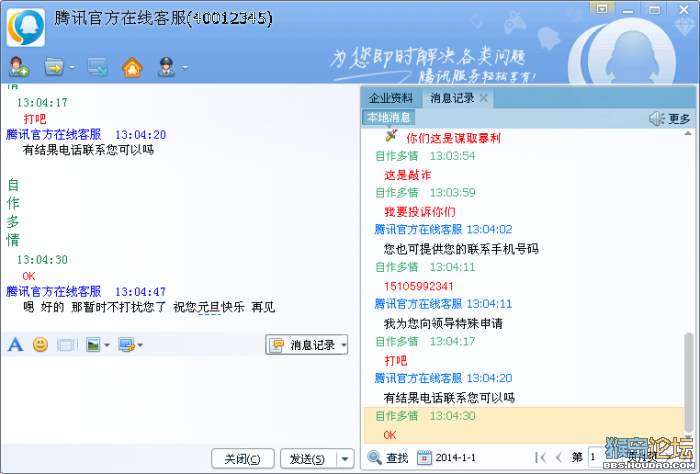Switch to the 企业资料 tab
Viewport: 700px width, 474px height.
pyautogui.click(x=391, y=98)
